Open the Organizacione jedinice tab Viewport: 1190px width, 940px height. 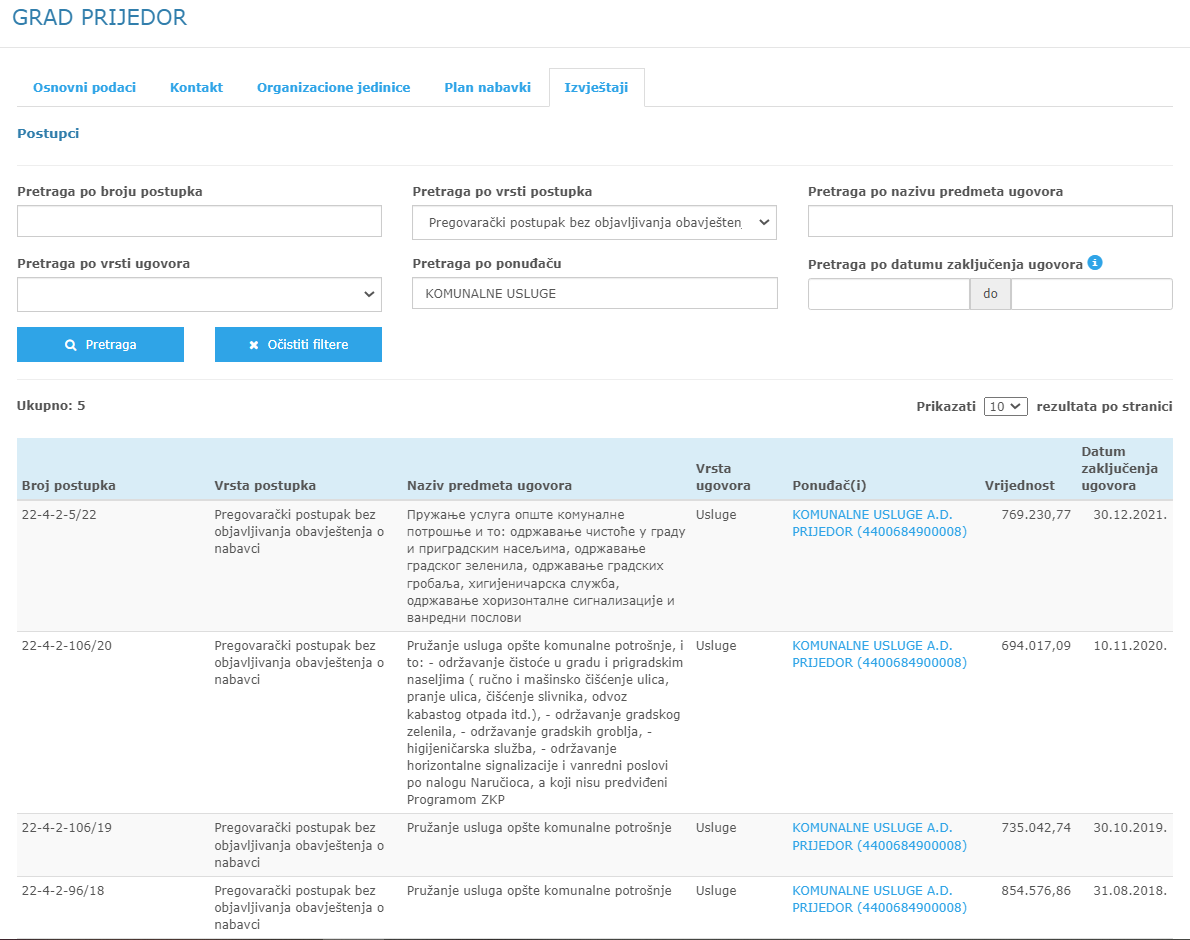[x=333, y=87]
